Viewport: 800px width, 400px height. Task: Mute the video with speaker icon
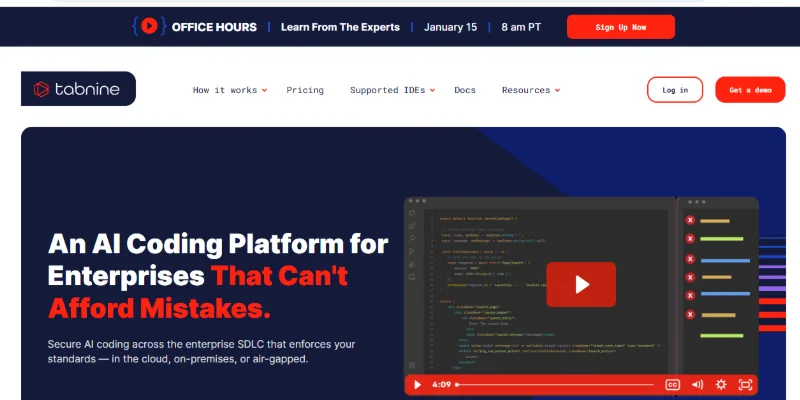[697, 384]
